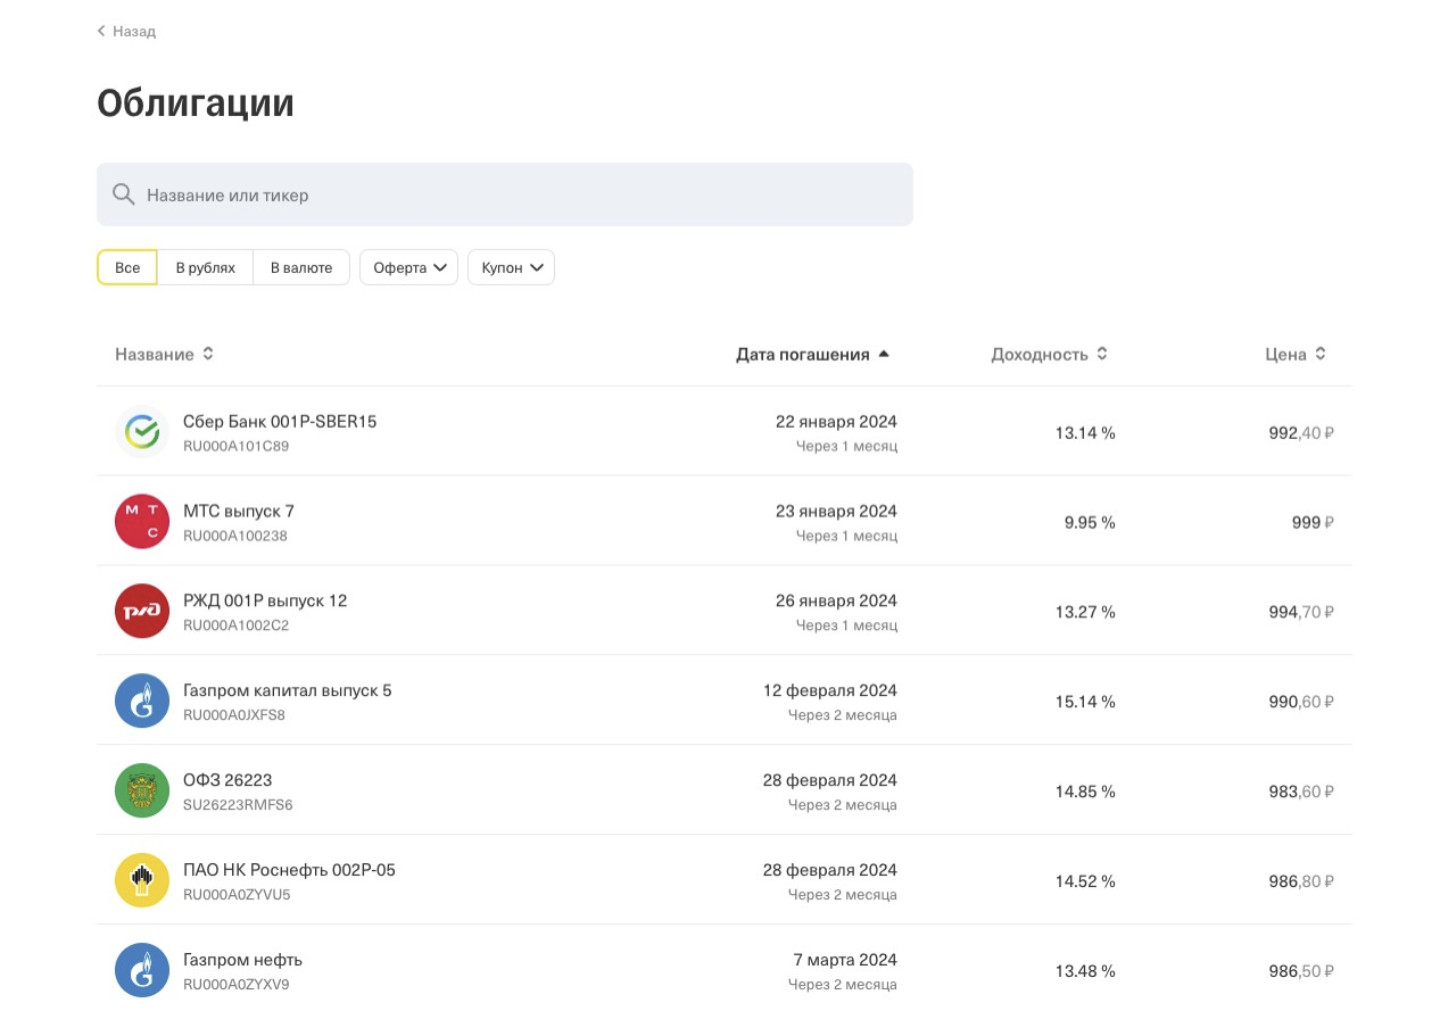Sort by 'Дата погашения' column

(812, 354)
